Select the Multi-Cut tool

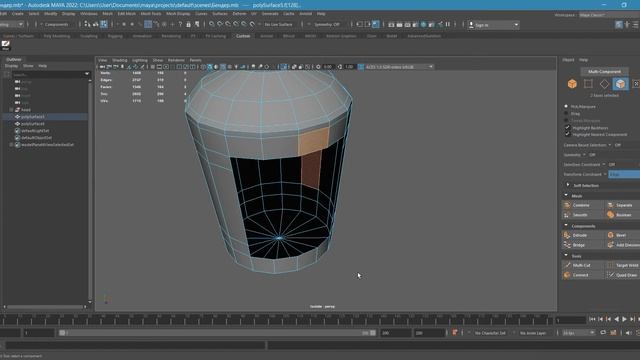point(582,265)
